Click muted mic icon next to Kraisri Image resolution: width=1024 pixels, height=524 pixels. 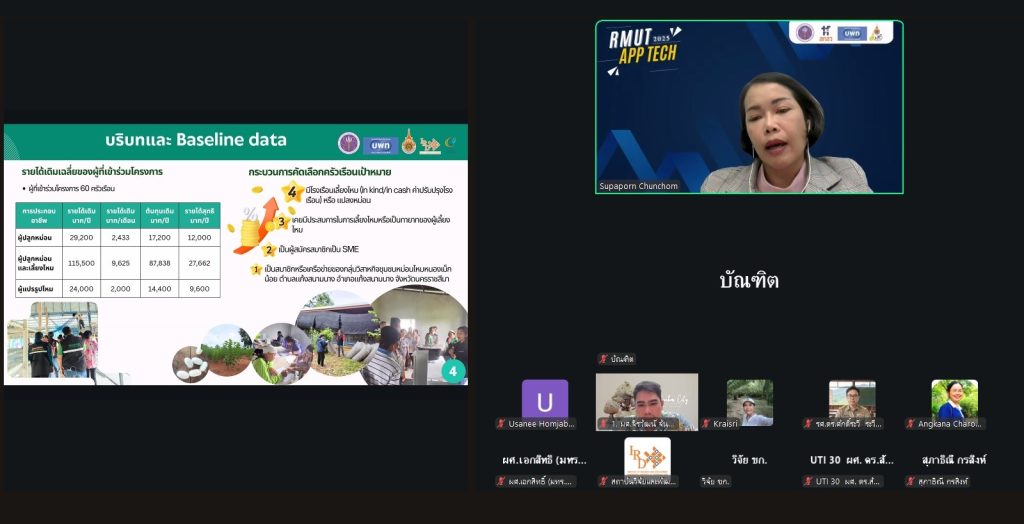coord(706,424)
